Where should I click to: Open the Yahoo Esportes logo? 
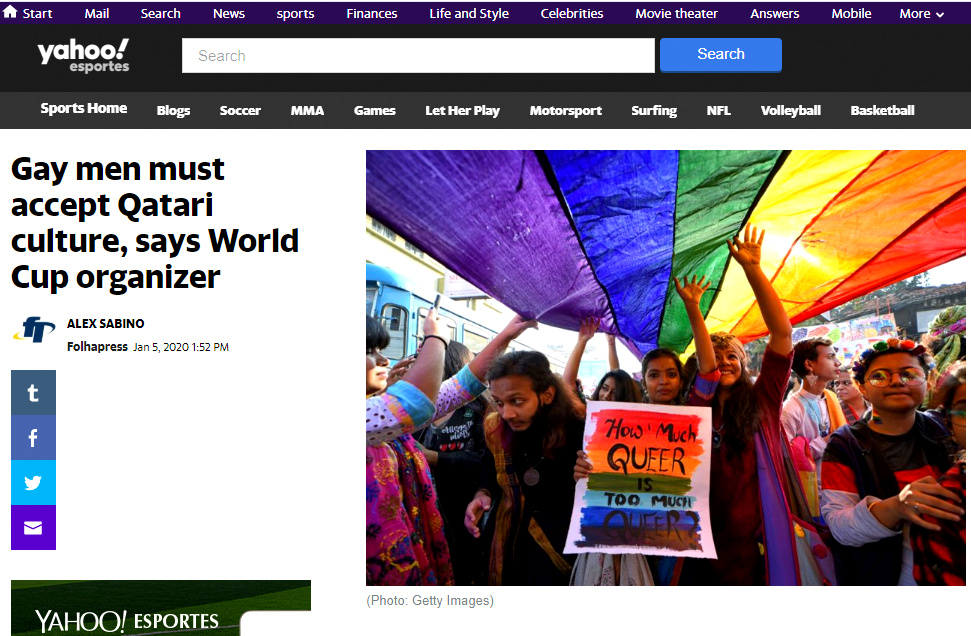pos(84,55)
